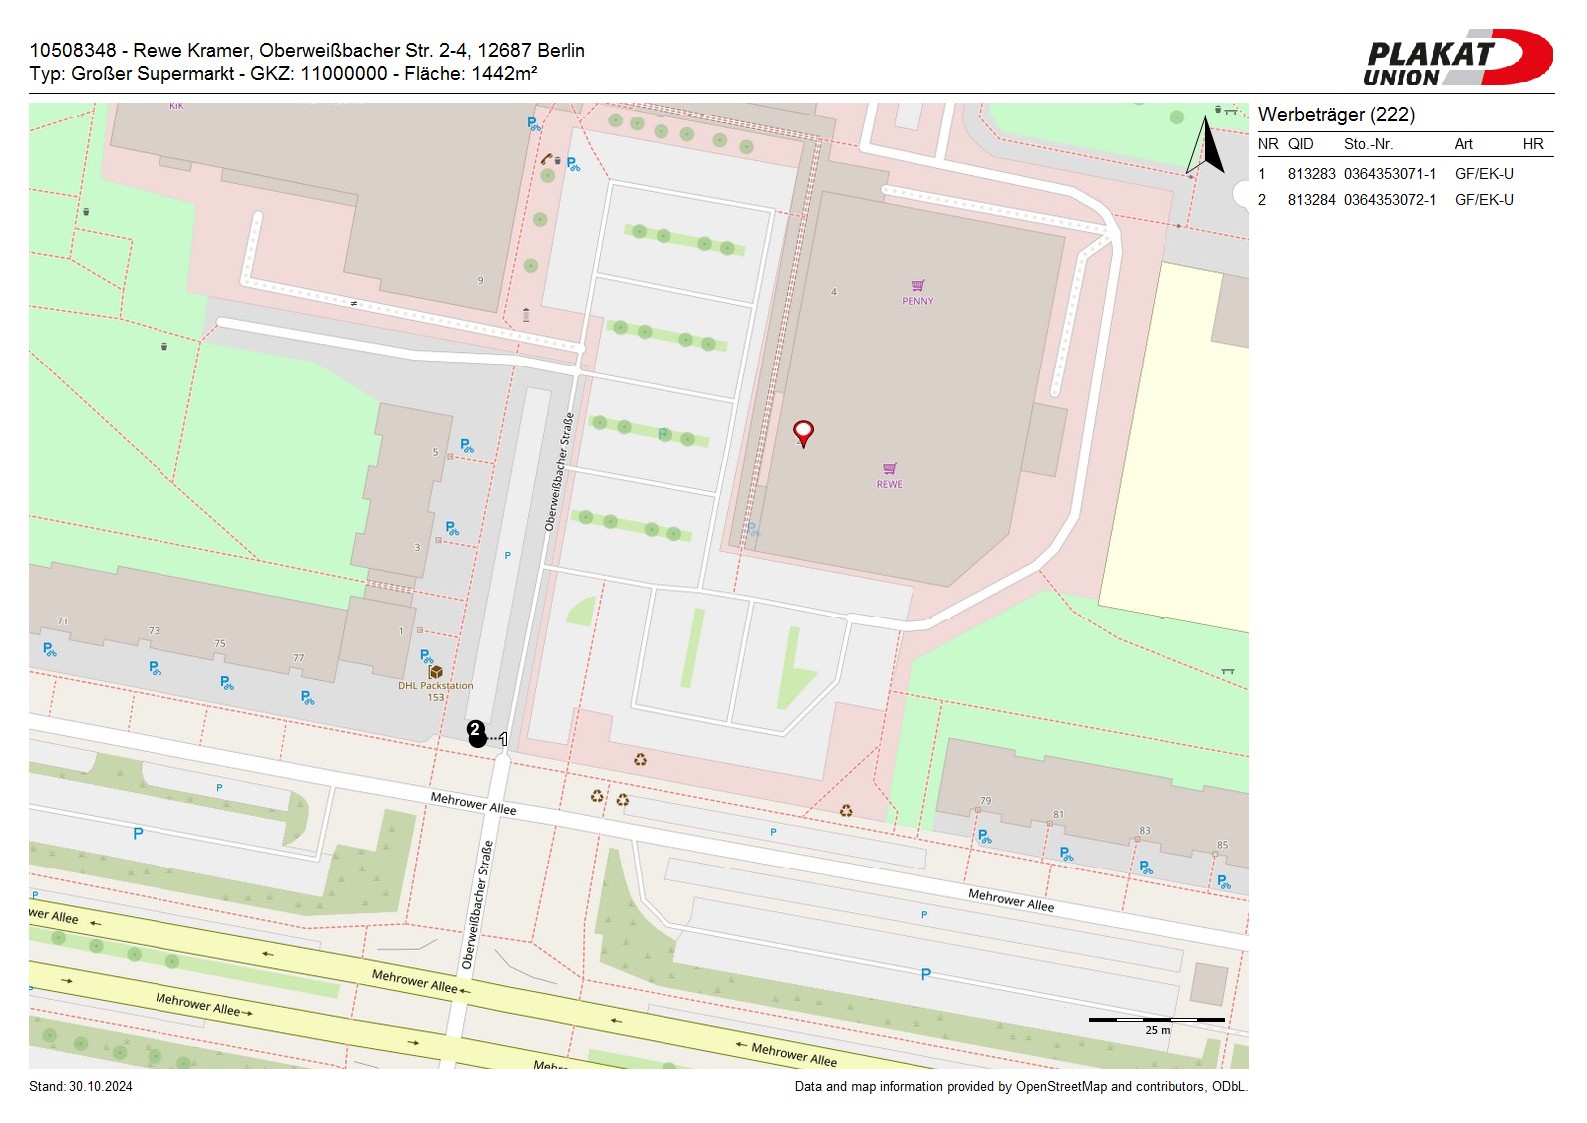Click the 25 m scale bar
The image size is (1587, 1123).
[x=1156, y=1021]
